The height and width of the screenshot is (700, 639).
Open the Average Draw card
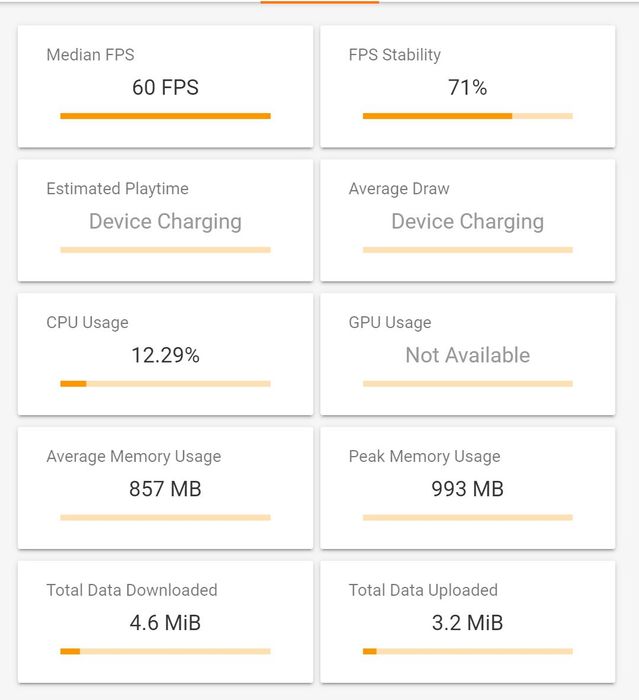tap(468, 220)
